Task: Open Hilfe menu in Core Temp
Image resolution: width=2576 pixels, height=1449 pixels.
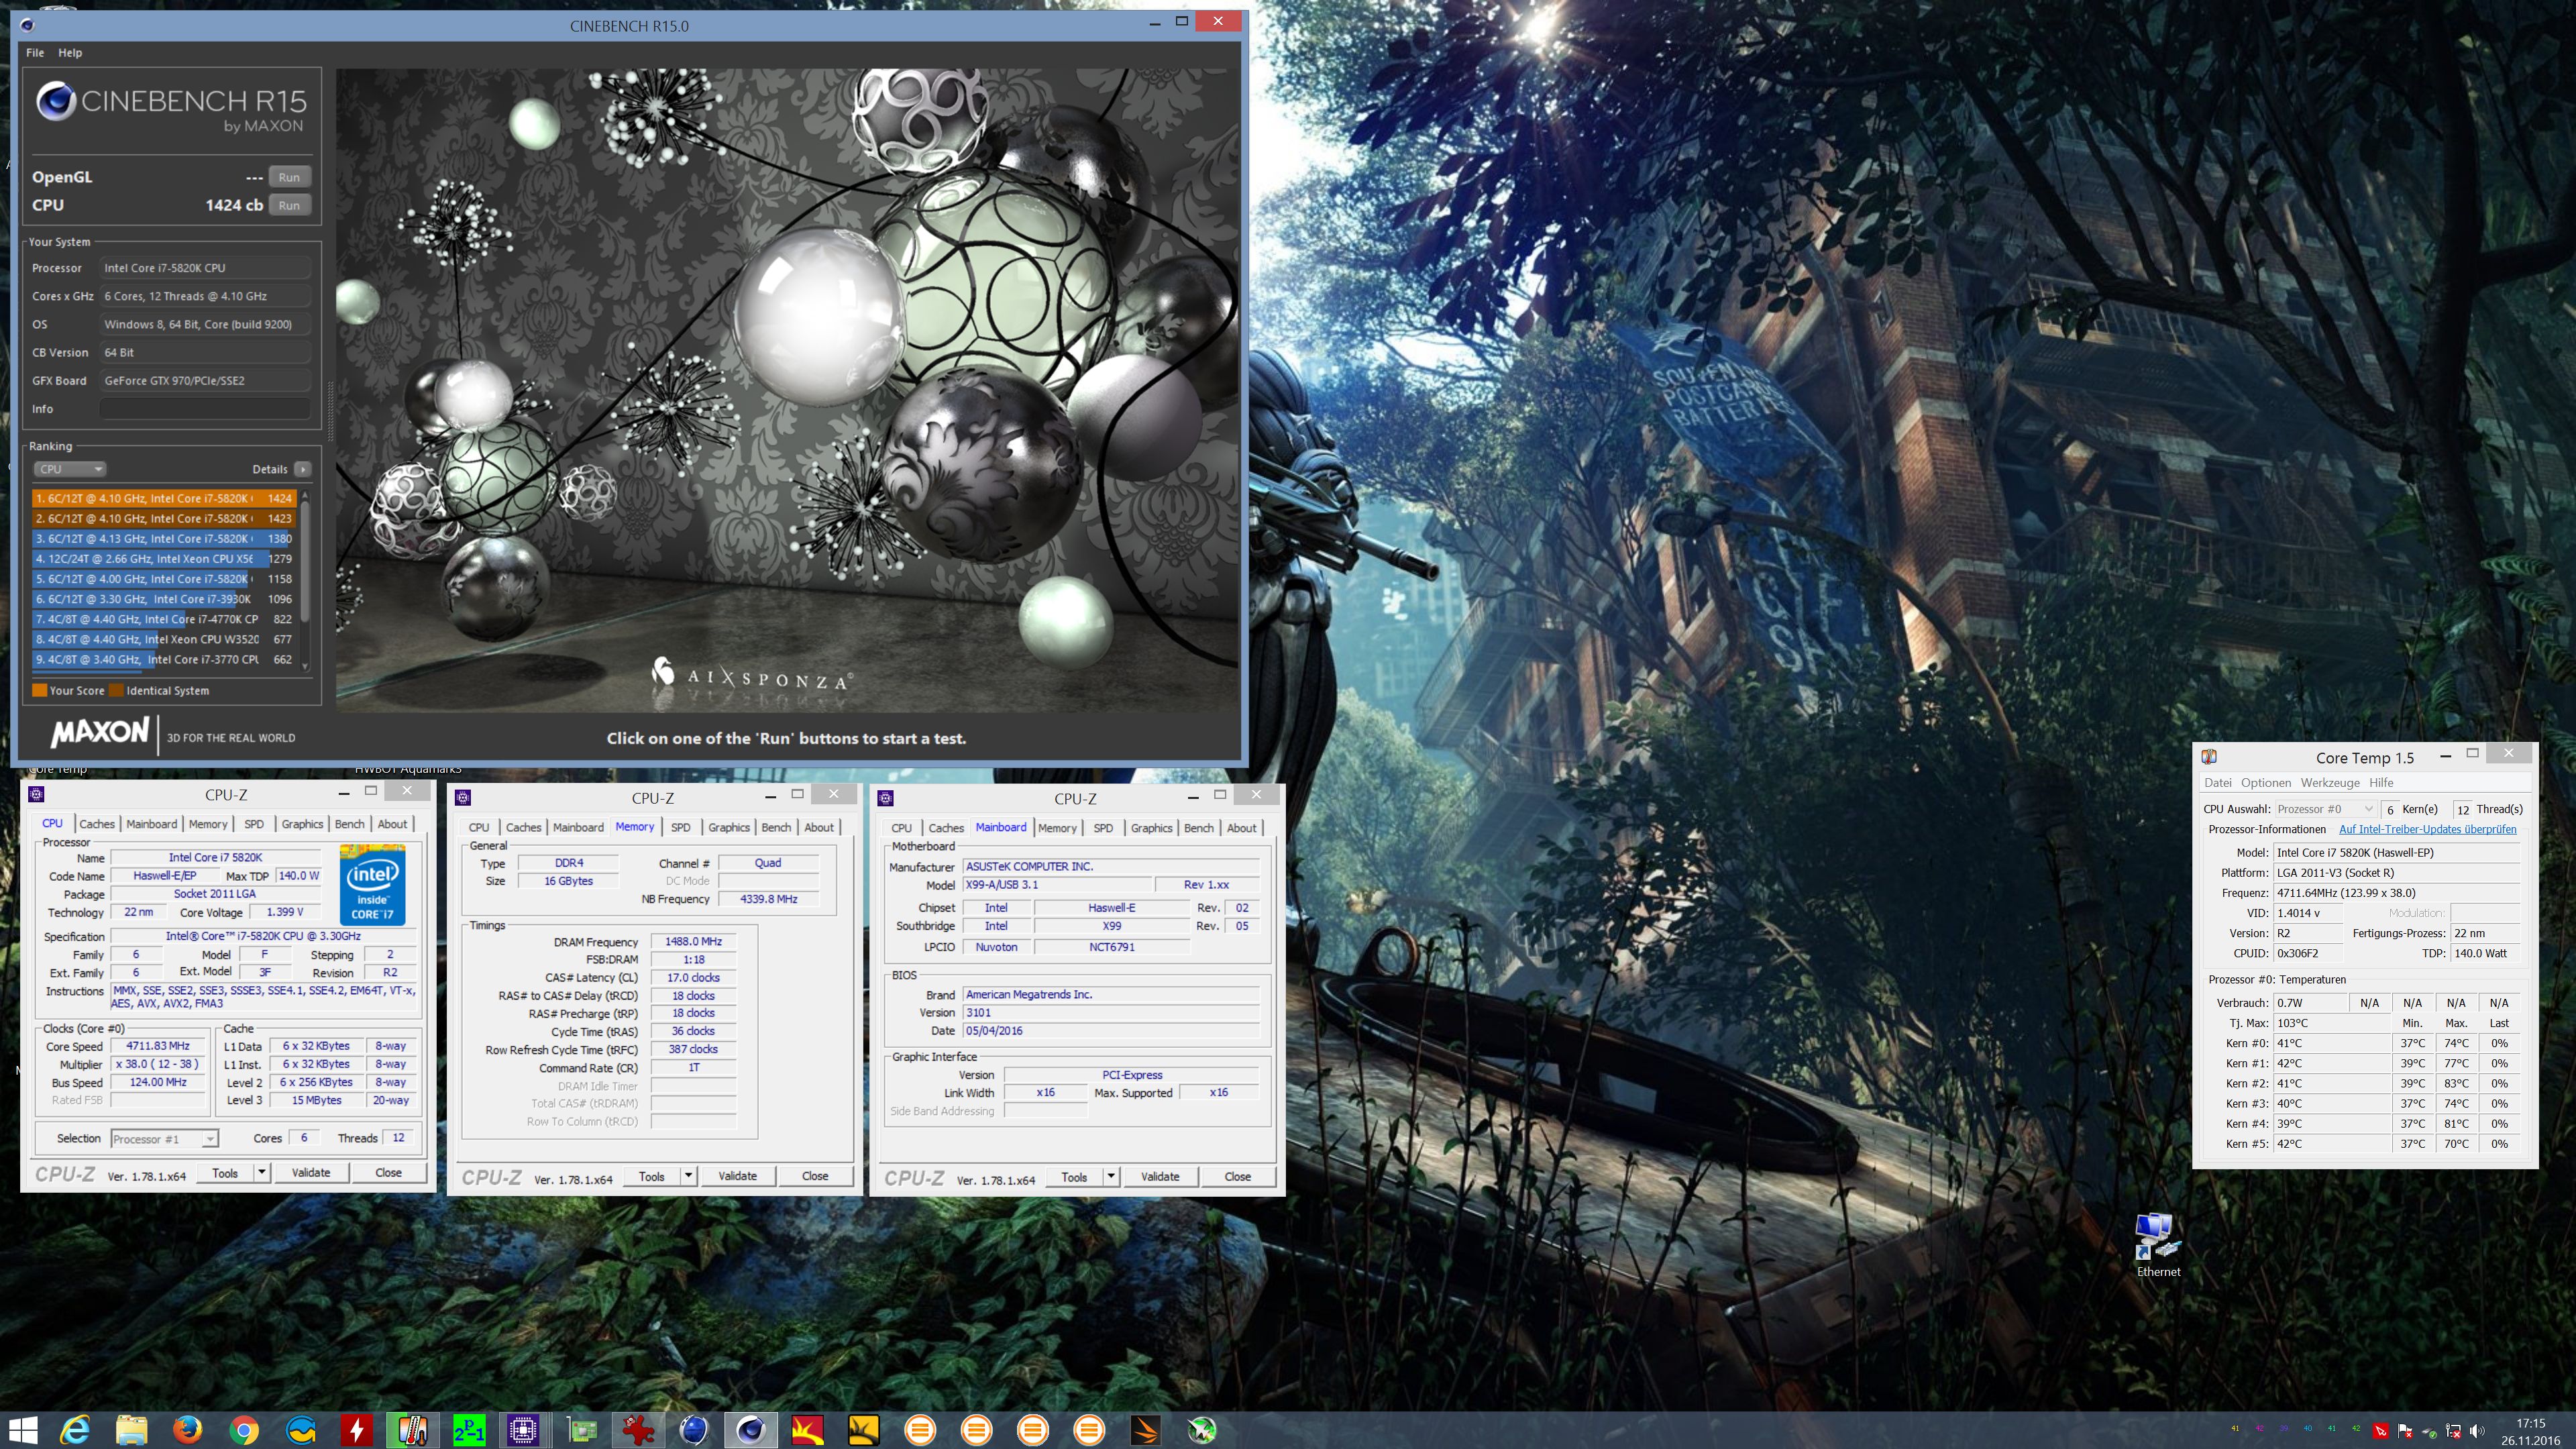Action: [2381, 783]
